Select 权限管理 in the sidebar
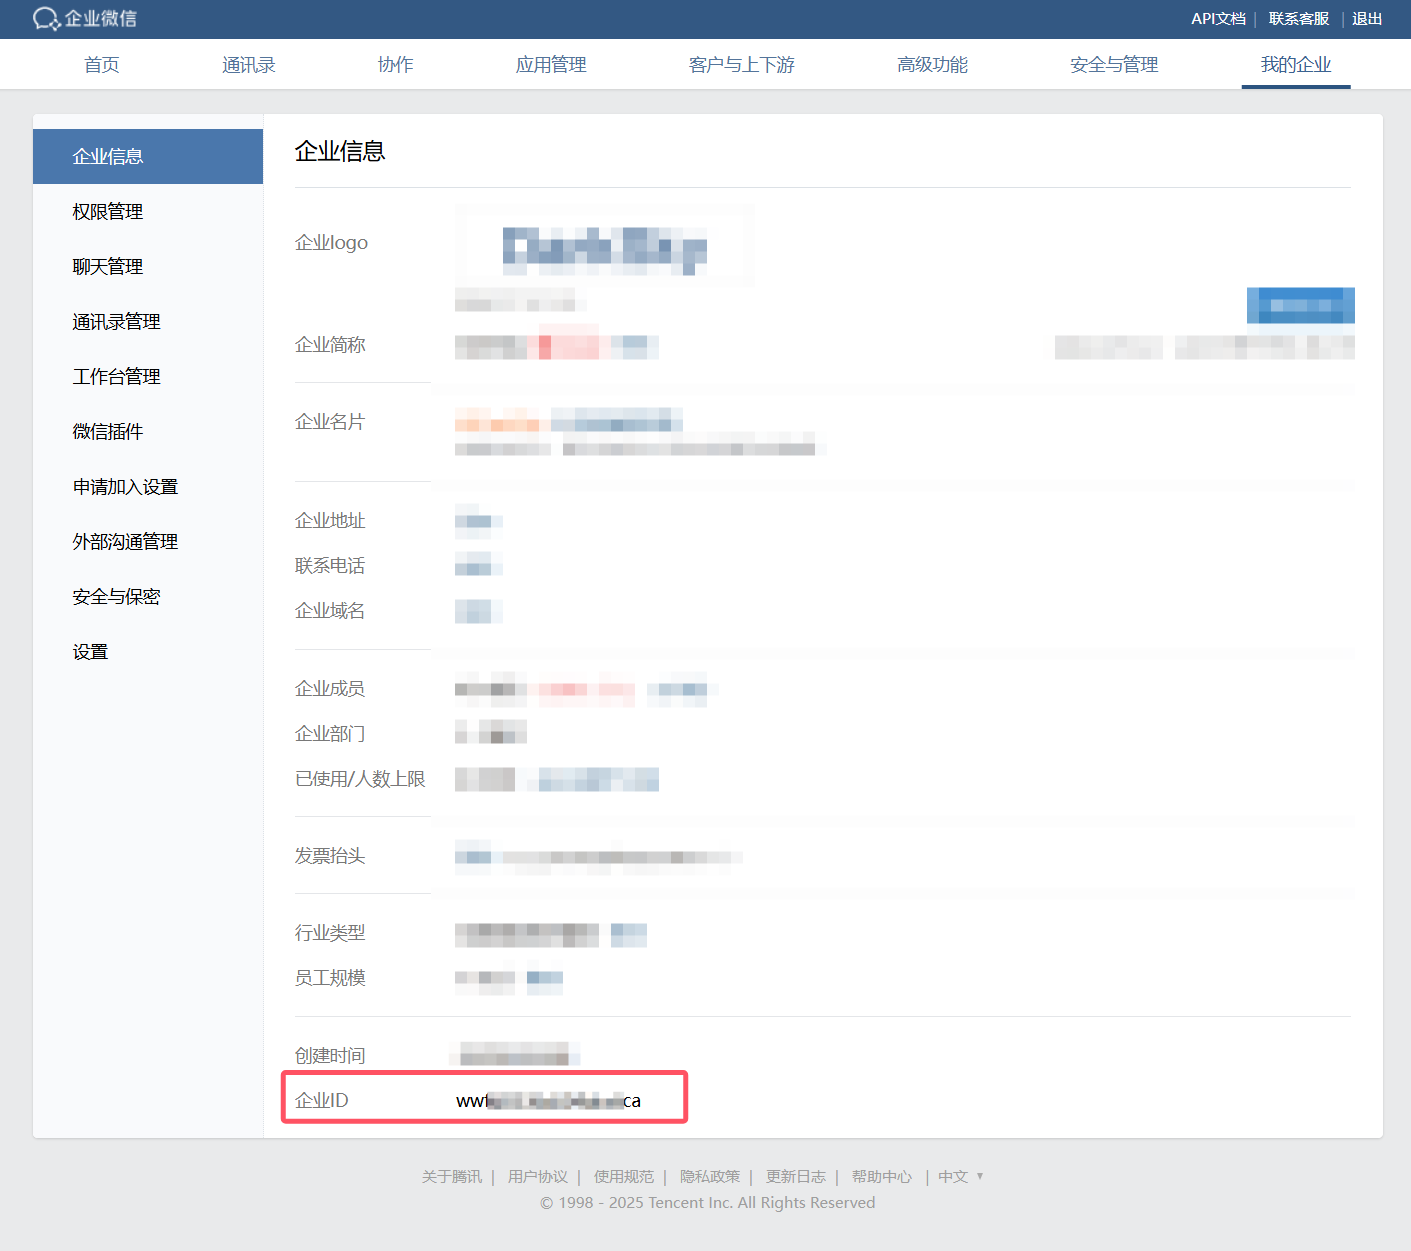This screenshot has width=1411, height=1251. click(108, 212)
